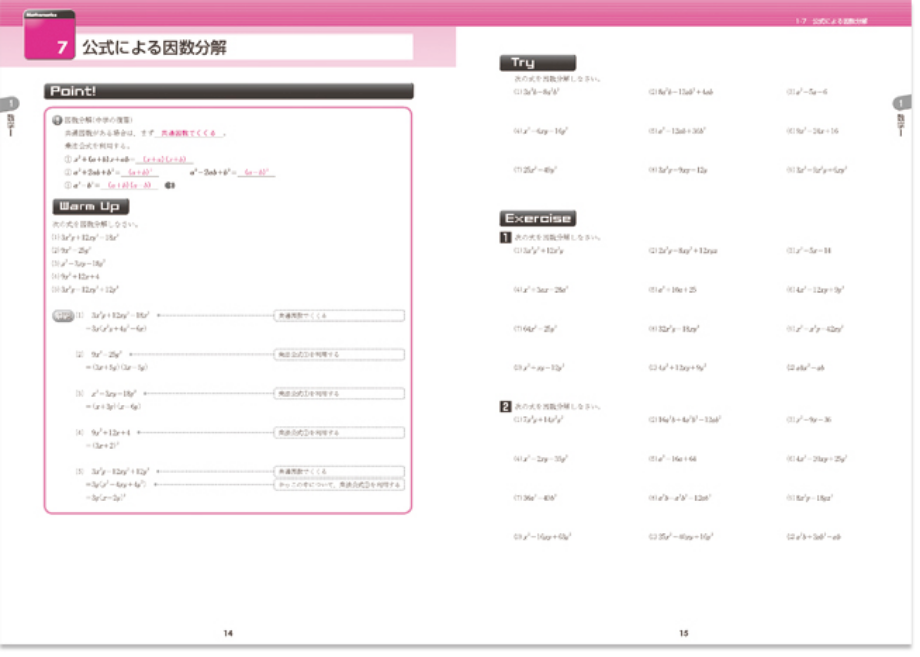Select the left page edge tab numbered 1

point(9,104)
